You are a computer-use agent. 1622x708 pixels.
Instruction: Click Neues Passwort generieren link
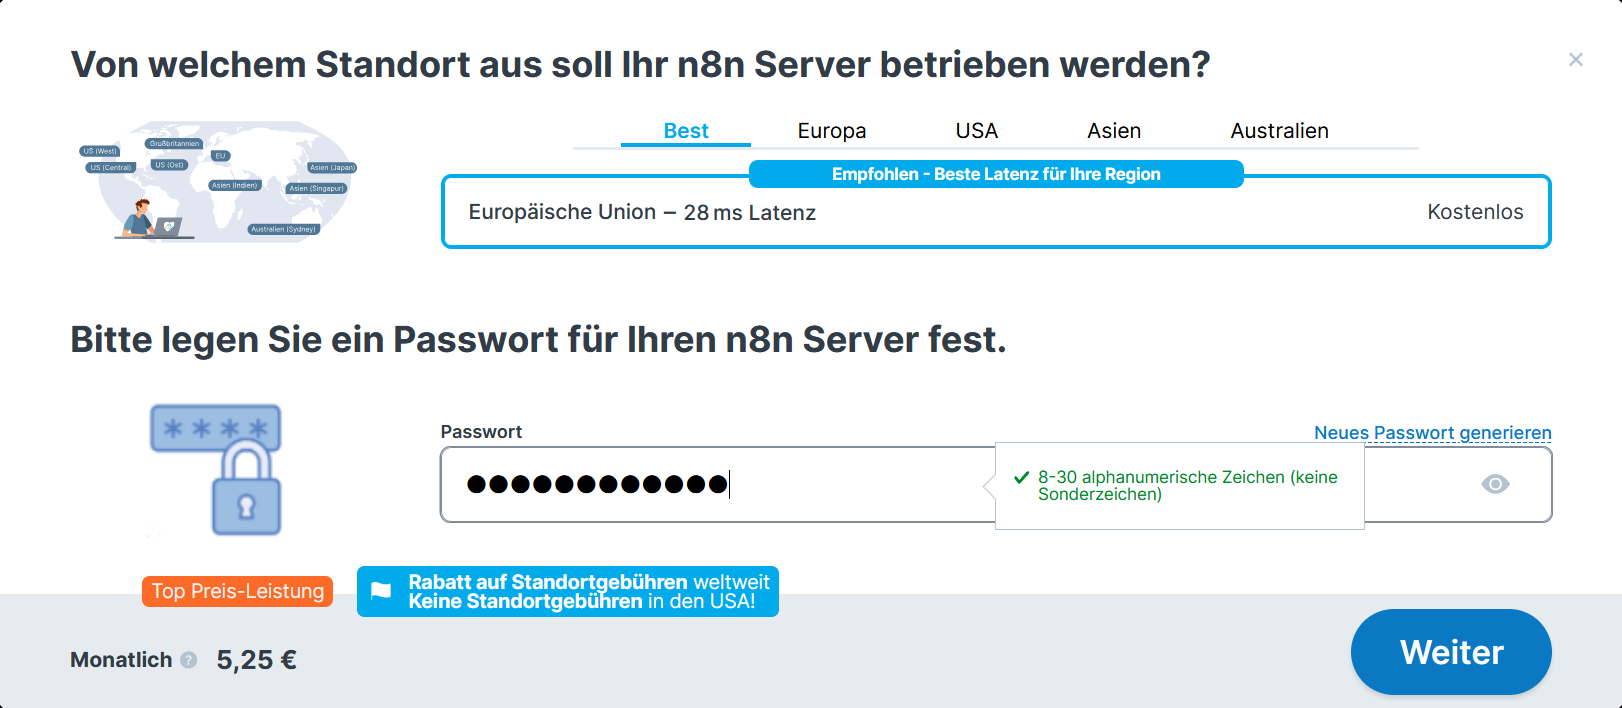(1432, 432)
